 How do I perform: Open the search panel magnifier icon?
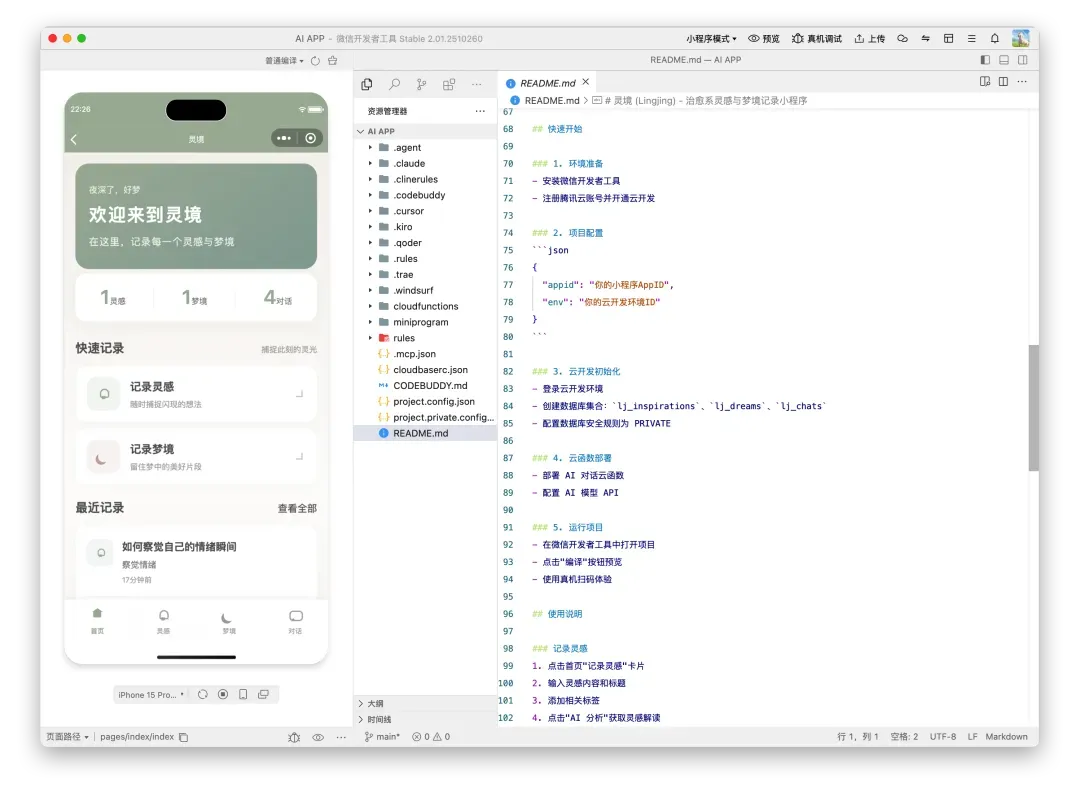[395, 84]
